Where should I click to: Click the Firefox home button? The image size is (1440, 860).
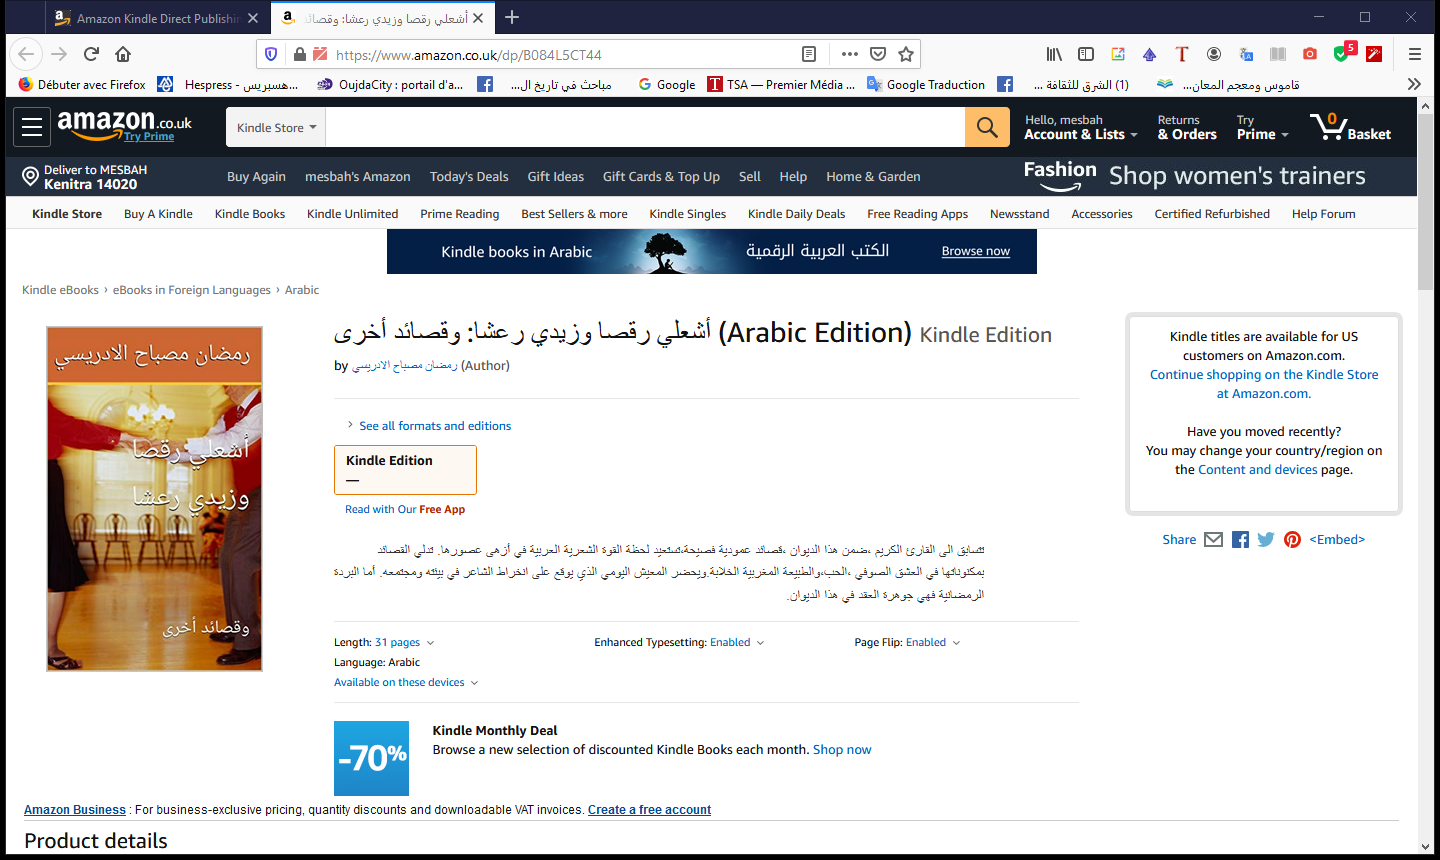123,54
